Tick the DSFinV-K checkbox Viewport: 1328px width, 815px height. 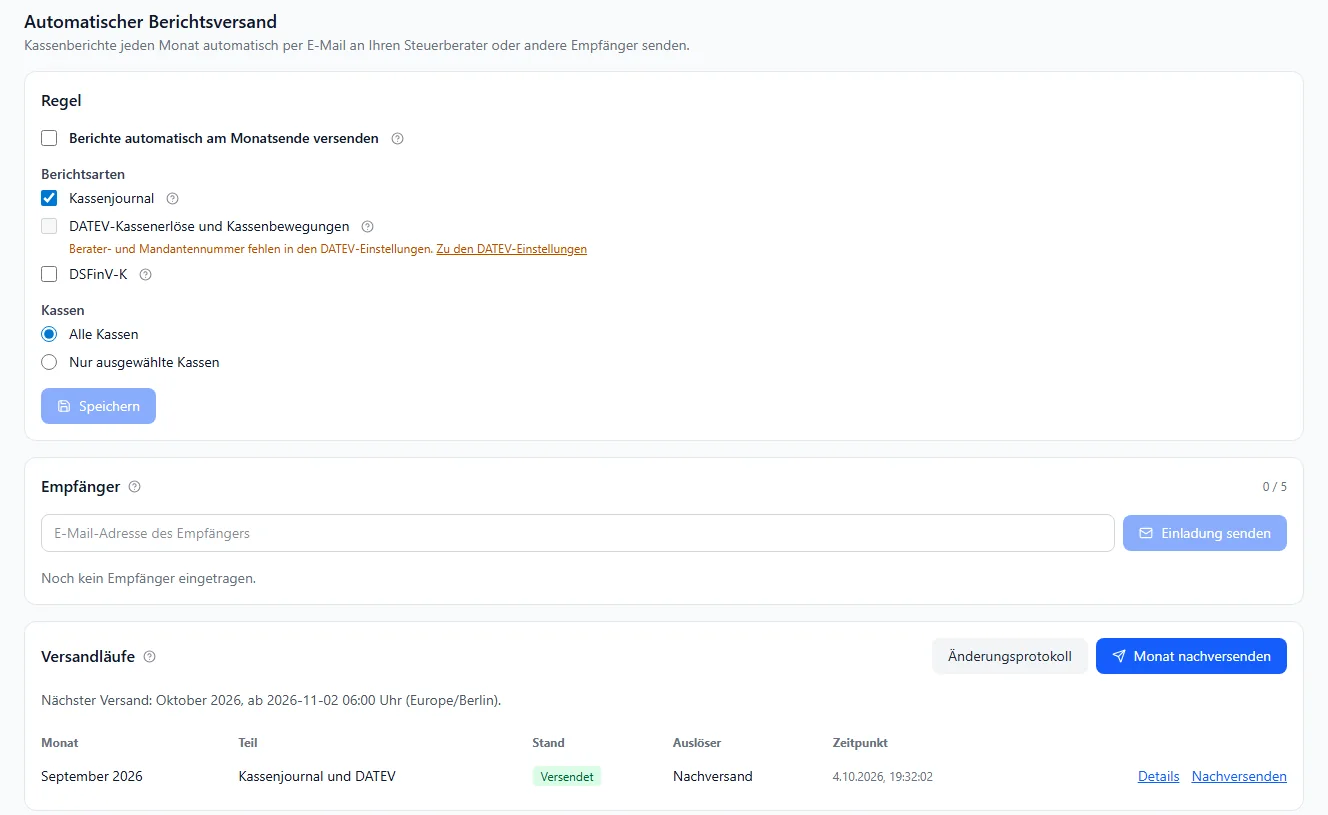pos(49,275)
